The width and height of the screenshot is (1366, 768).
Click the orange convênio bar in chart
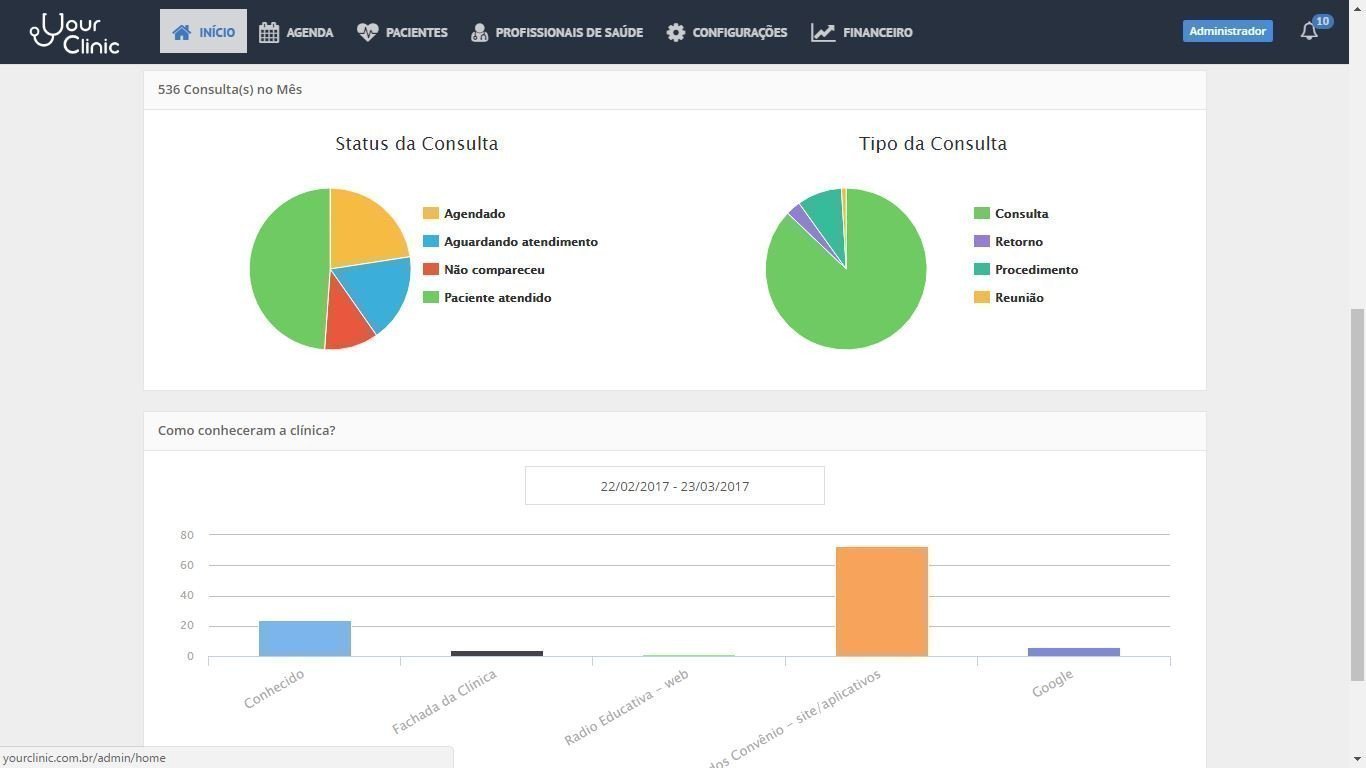click(x=881, y=601)
